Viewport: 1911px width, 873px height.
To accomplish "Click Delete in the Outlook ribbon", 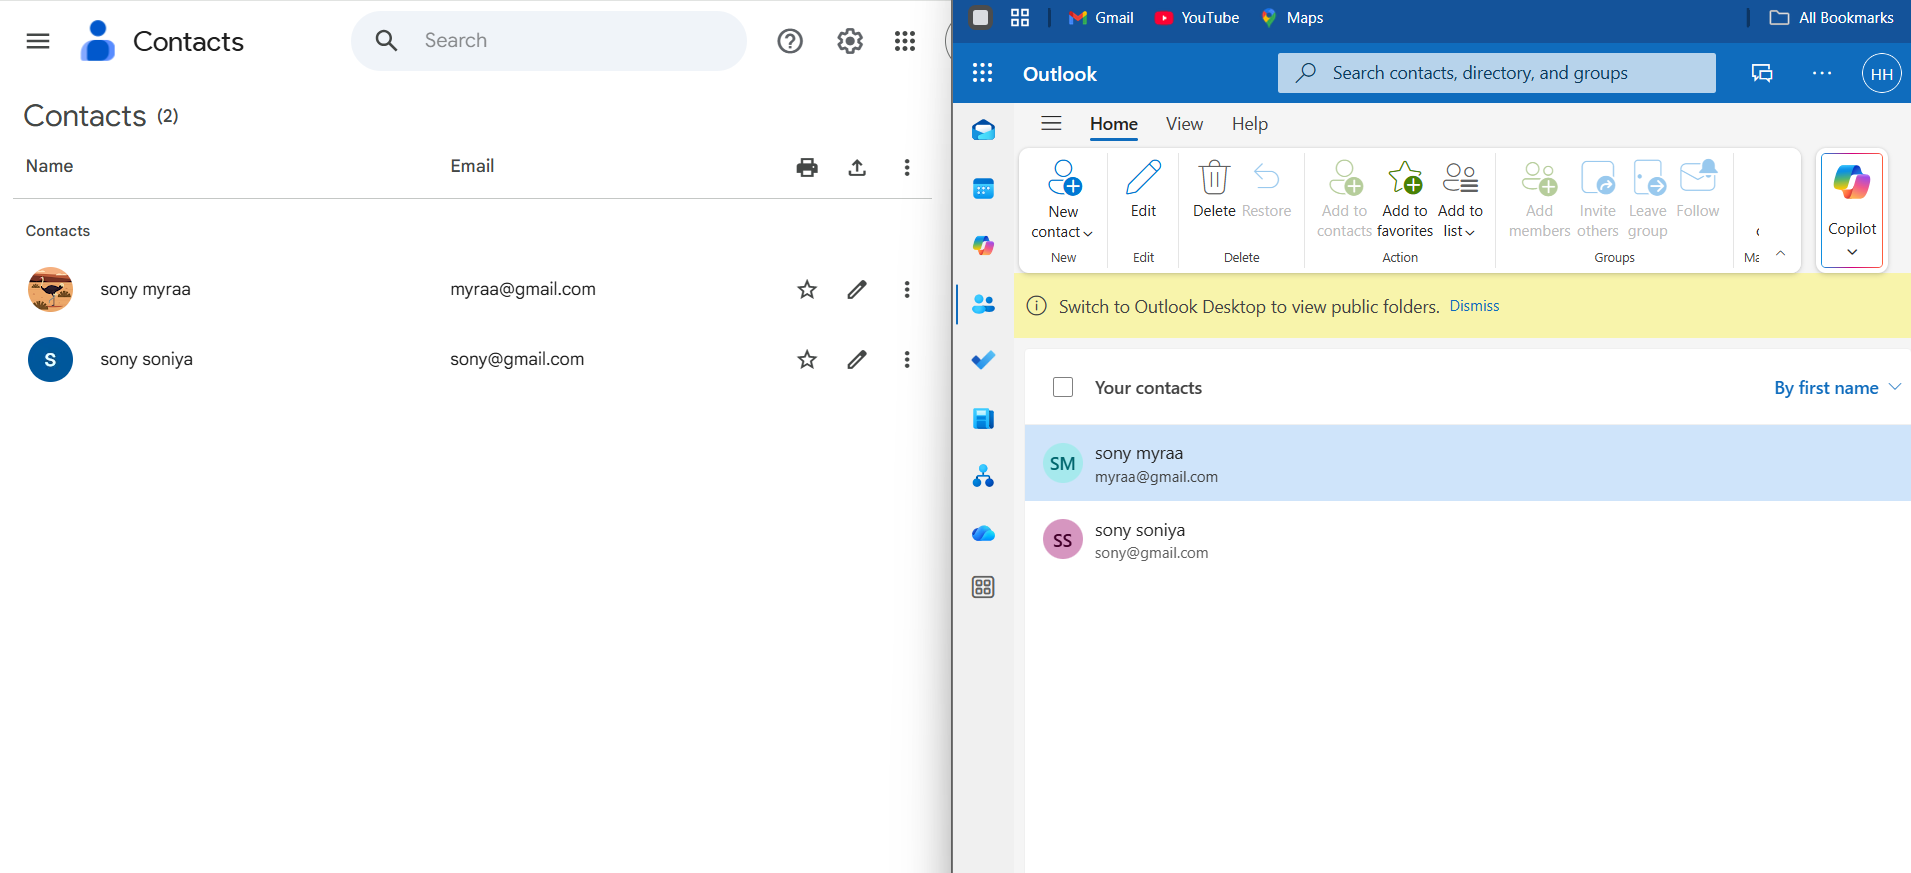I will coord(1214,190).
